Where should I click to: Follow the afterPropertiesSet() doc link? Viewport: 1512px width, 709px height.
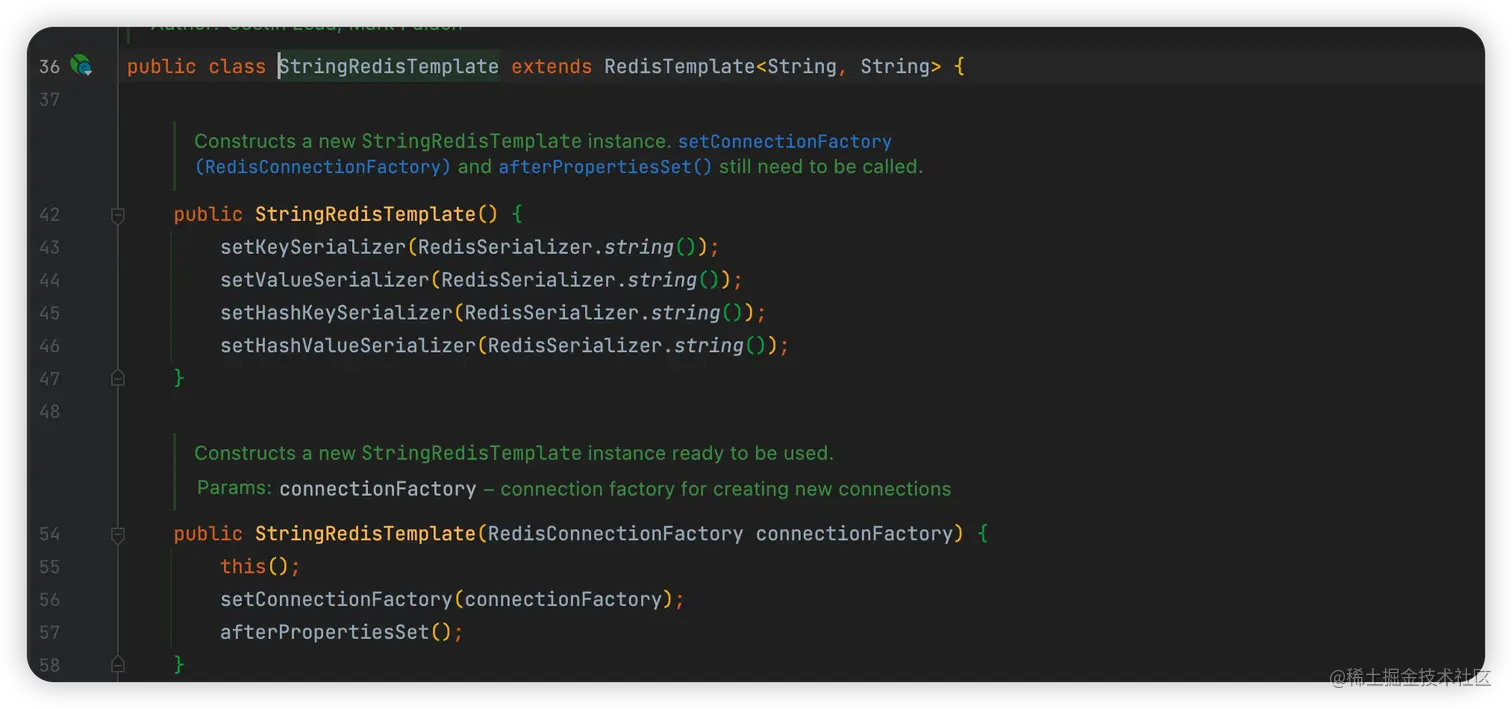pos(605,167)
